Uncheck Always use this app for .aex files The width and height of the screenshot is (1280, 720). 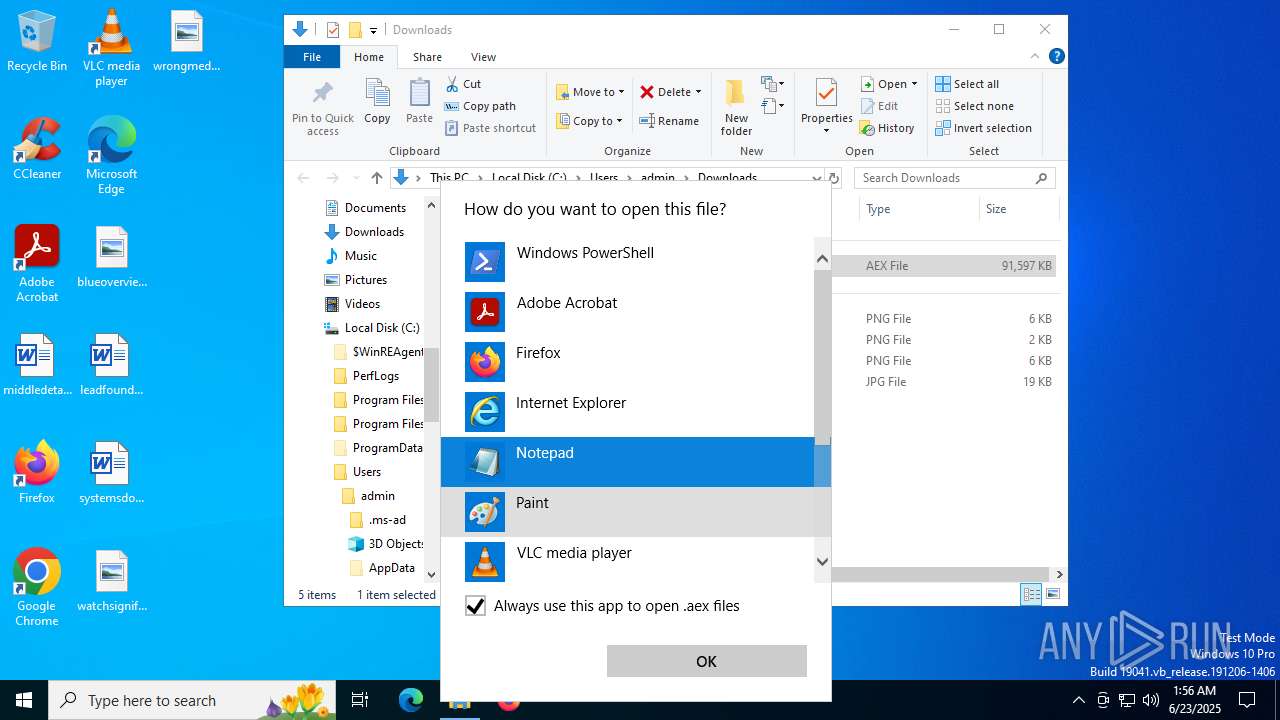point(476,606)
